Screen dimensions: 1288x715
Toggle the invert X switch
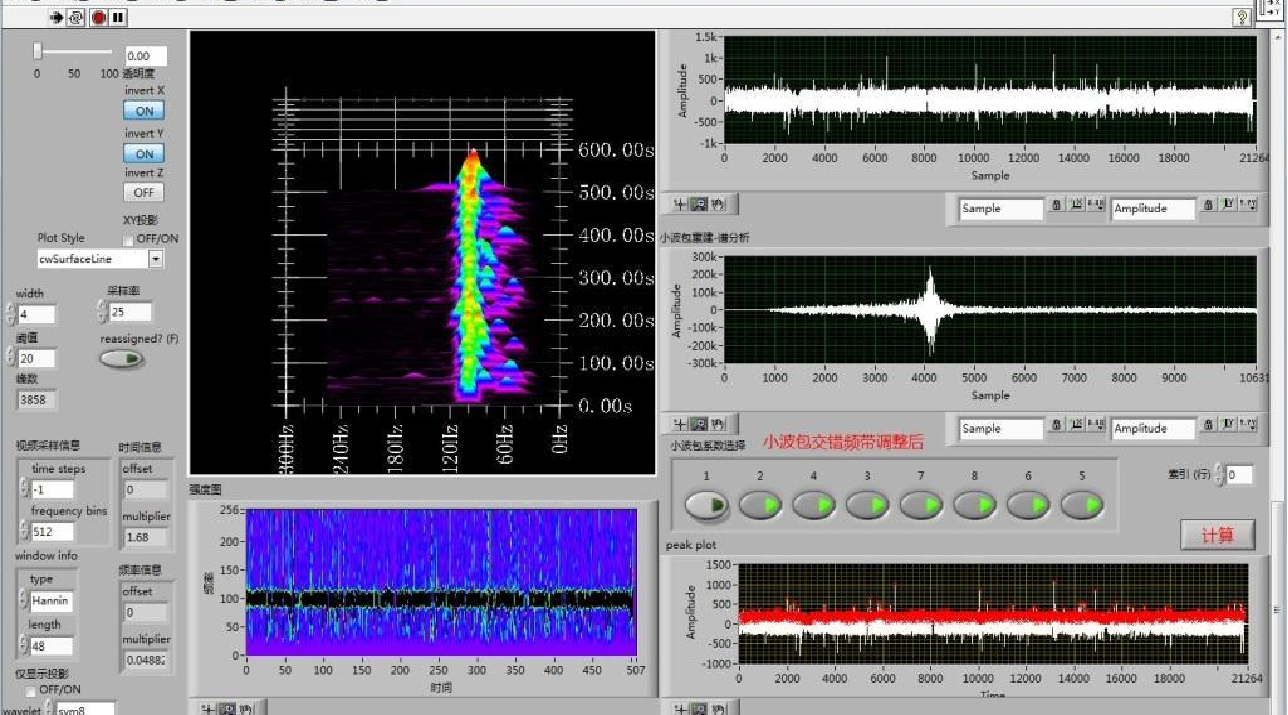pos(144,111)
